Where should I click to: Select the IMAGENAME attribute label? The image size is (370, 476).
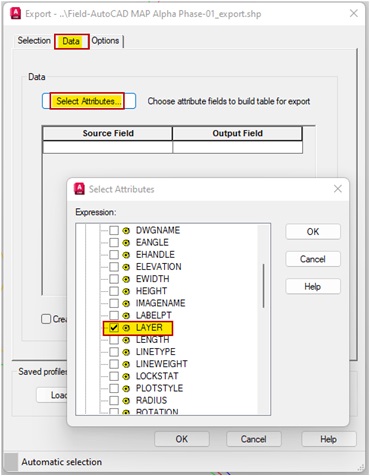coord(160,303)
